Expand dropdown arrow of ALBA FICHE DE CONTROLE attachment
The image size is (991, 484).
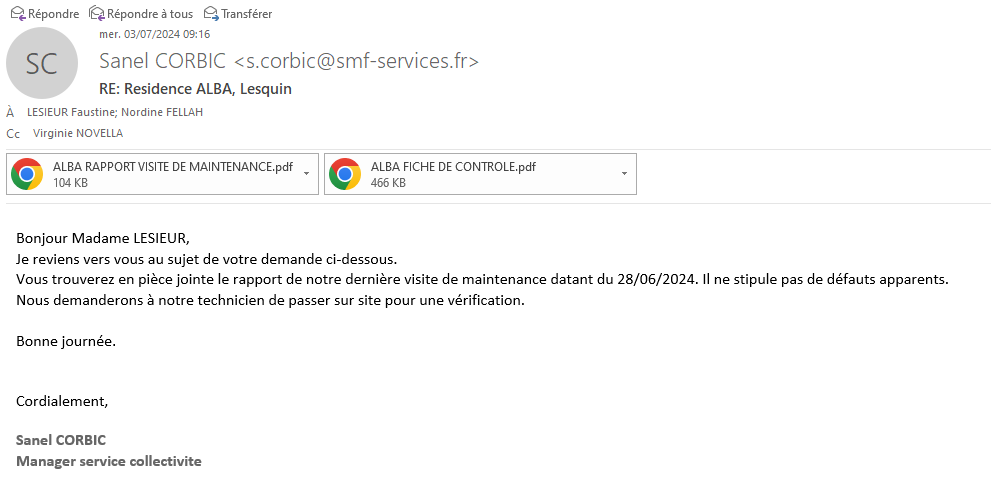[624, 174]
